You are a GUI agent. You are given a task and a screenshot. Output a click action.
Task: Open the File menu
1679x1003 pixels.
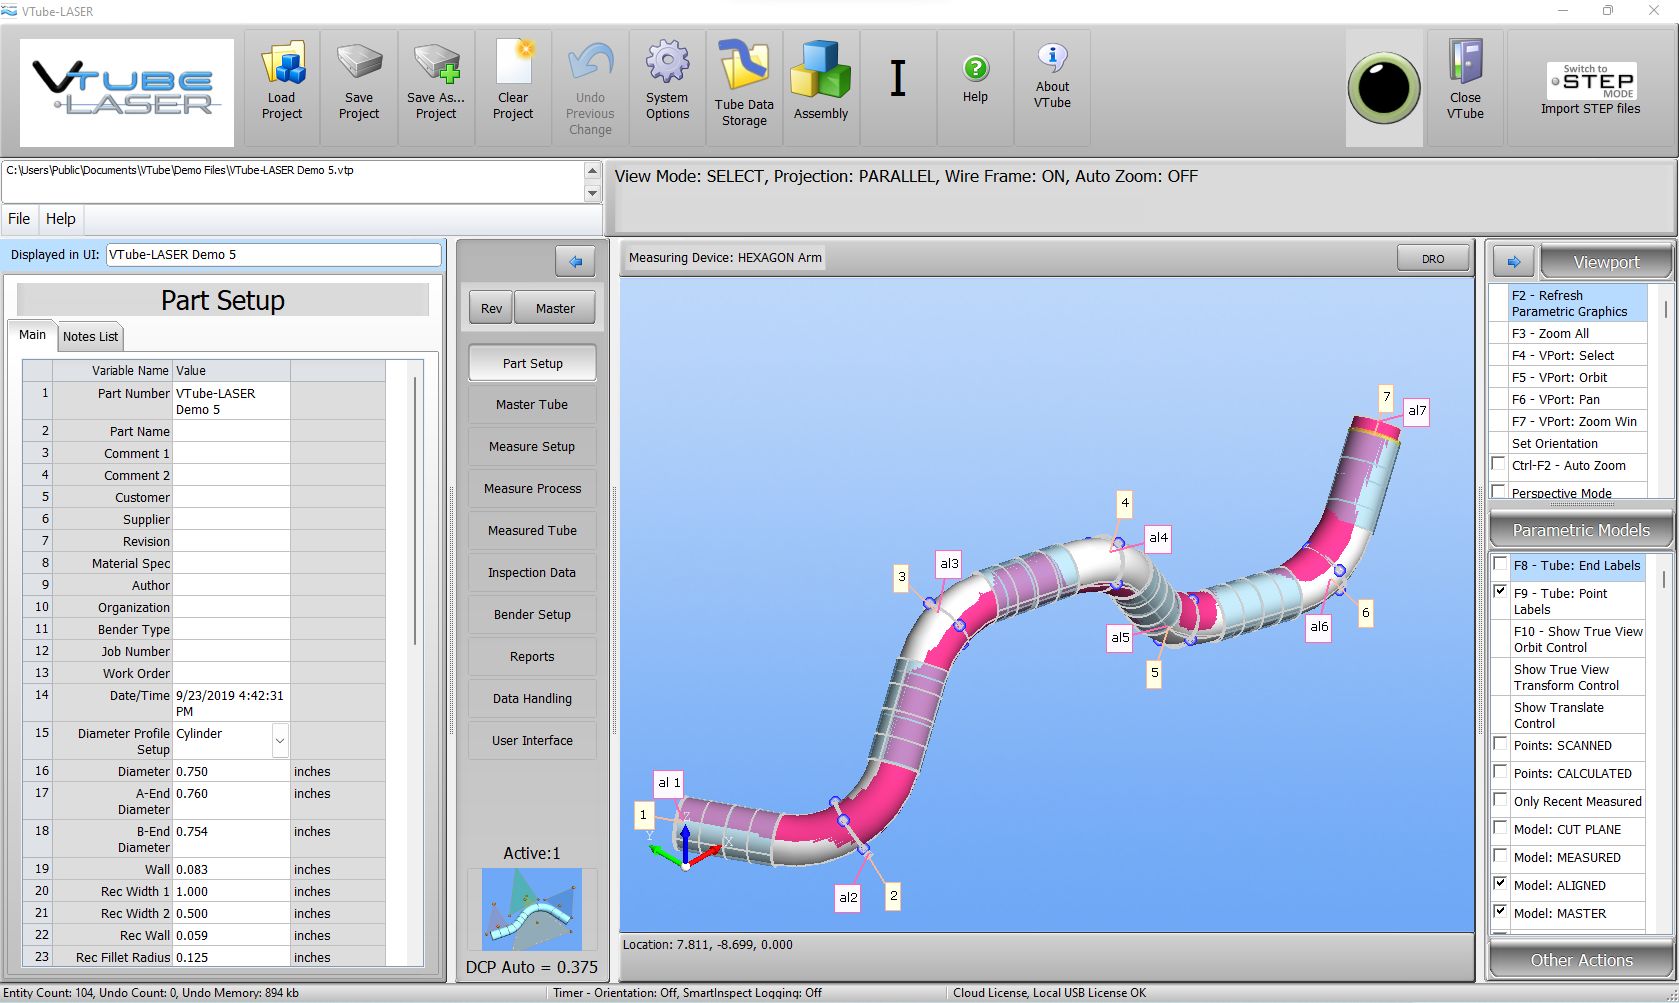[x=19, y=219]
